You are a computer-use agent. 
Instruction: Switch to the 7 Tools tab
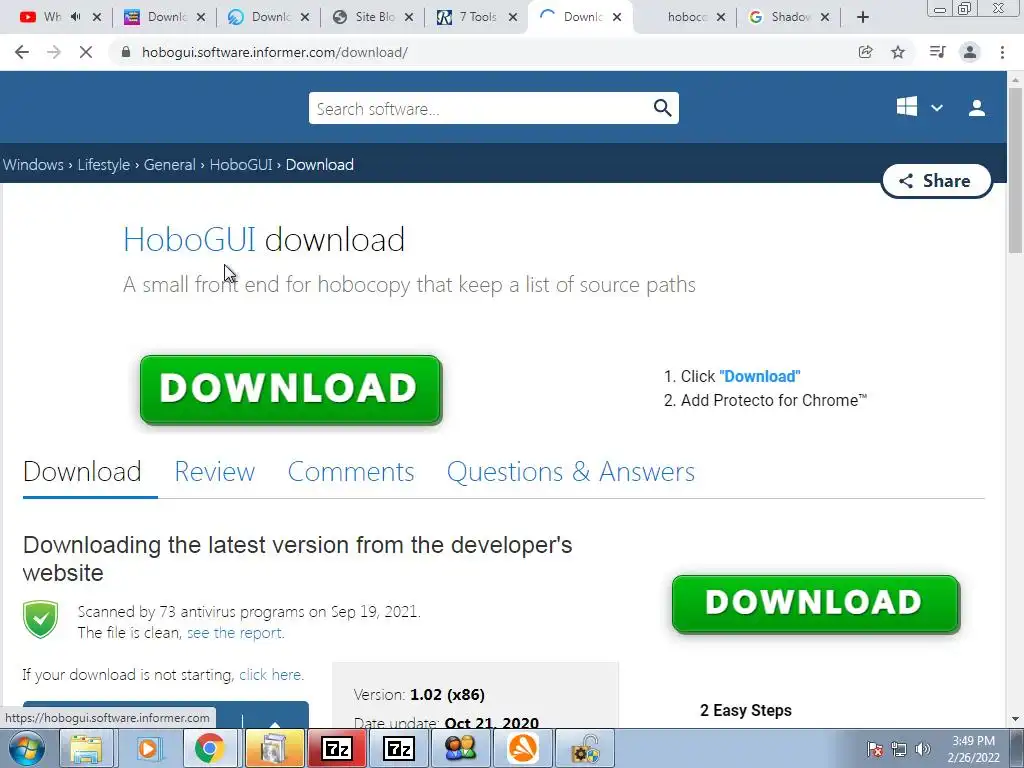[x=477, y=17]
